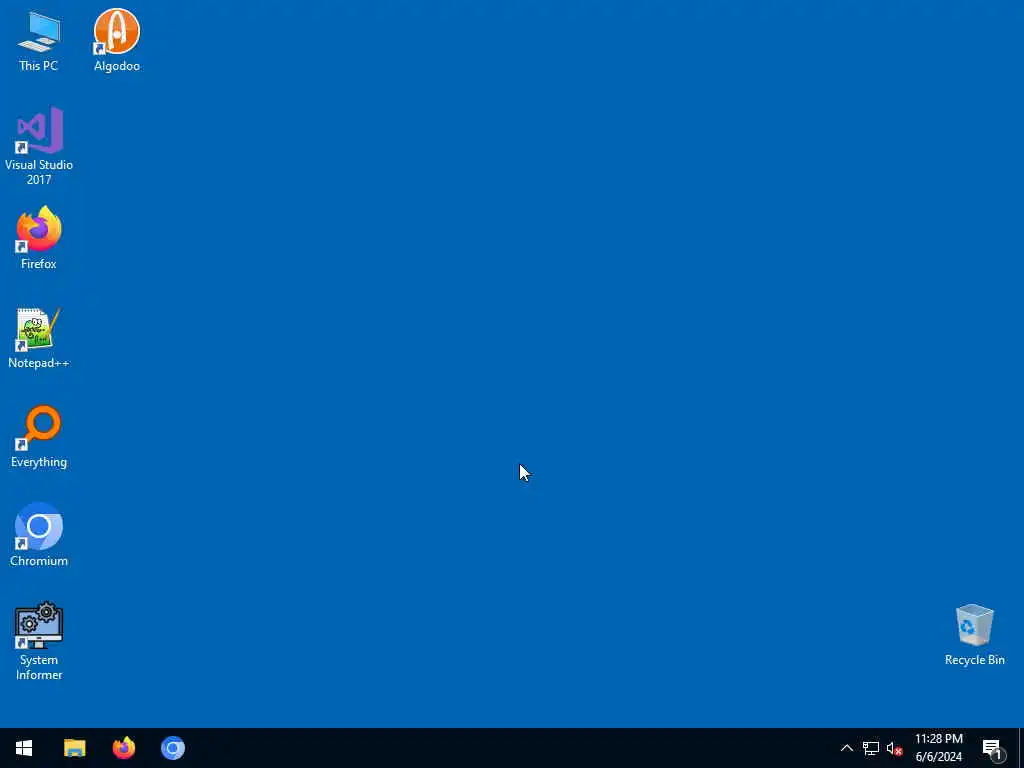Image resolution: width=1024 pixels, height=768 pixels.
Task: Select the Recycle Bin icon
Action: coord(974,635)
